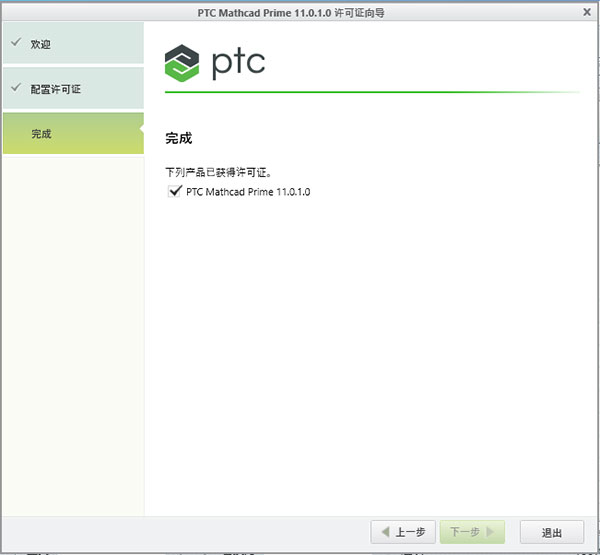Close the license wizard window

coord(587,12)
